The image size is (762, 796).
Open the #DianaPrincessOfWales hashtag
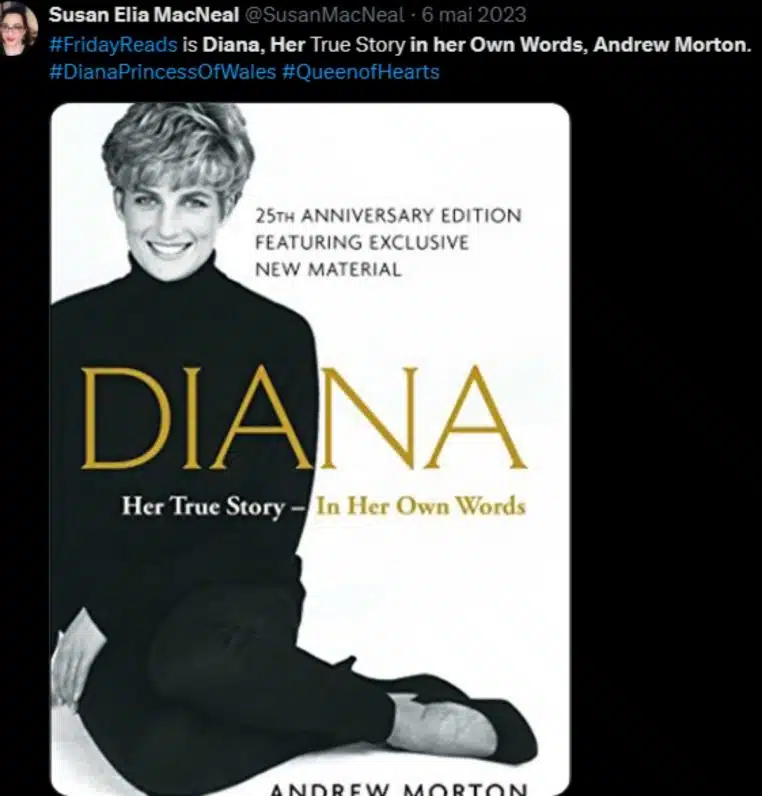162,72
